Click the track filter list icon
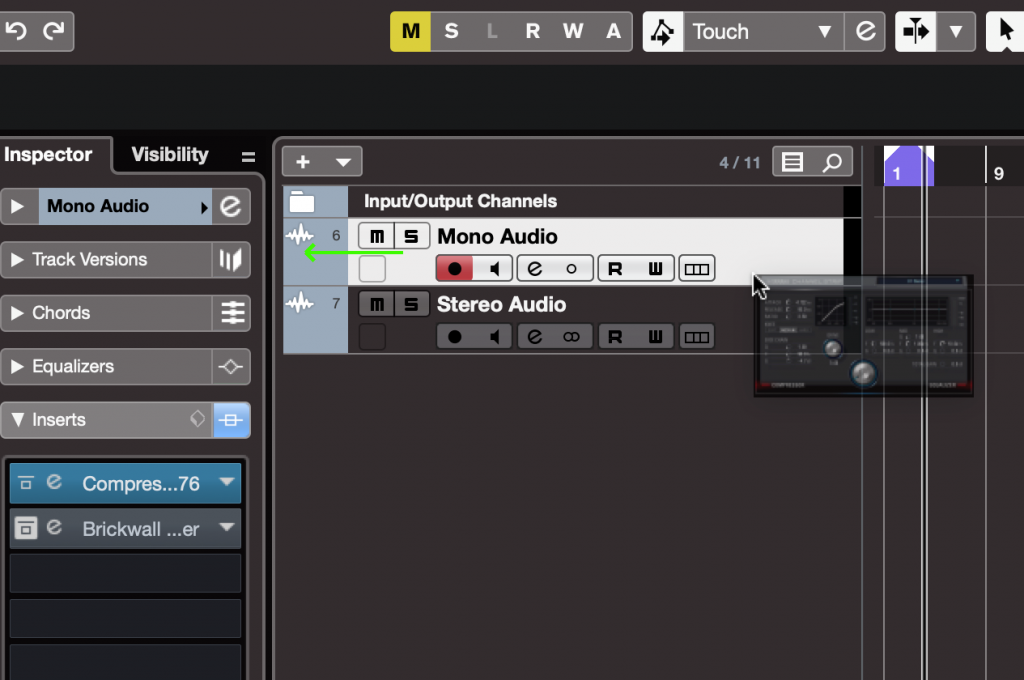 click(791, 161)
